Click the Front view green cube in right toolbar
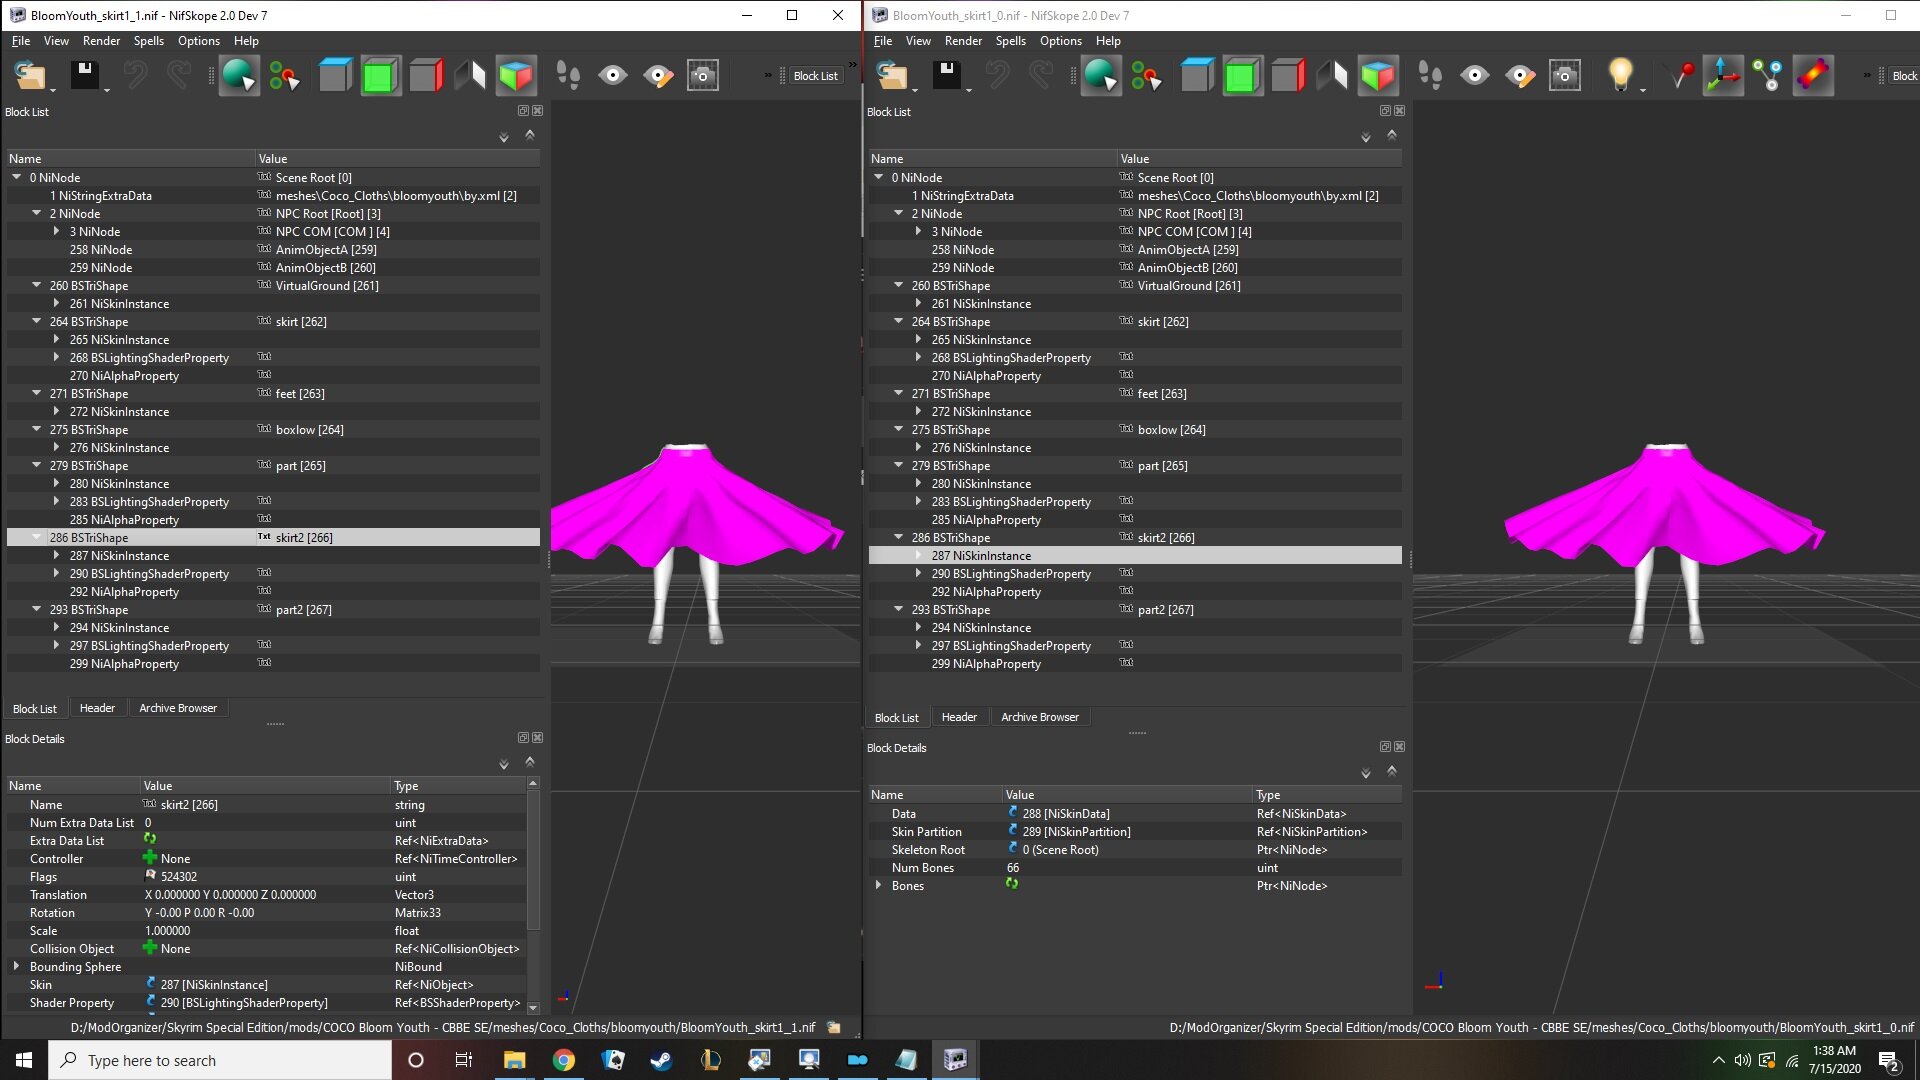Viewport: 1920px width, 1080px height. (1242, 76)
